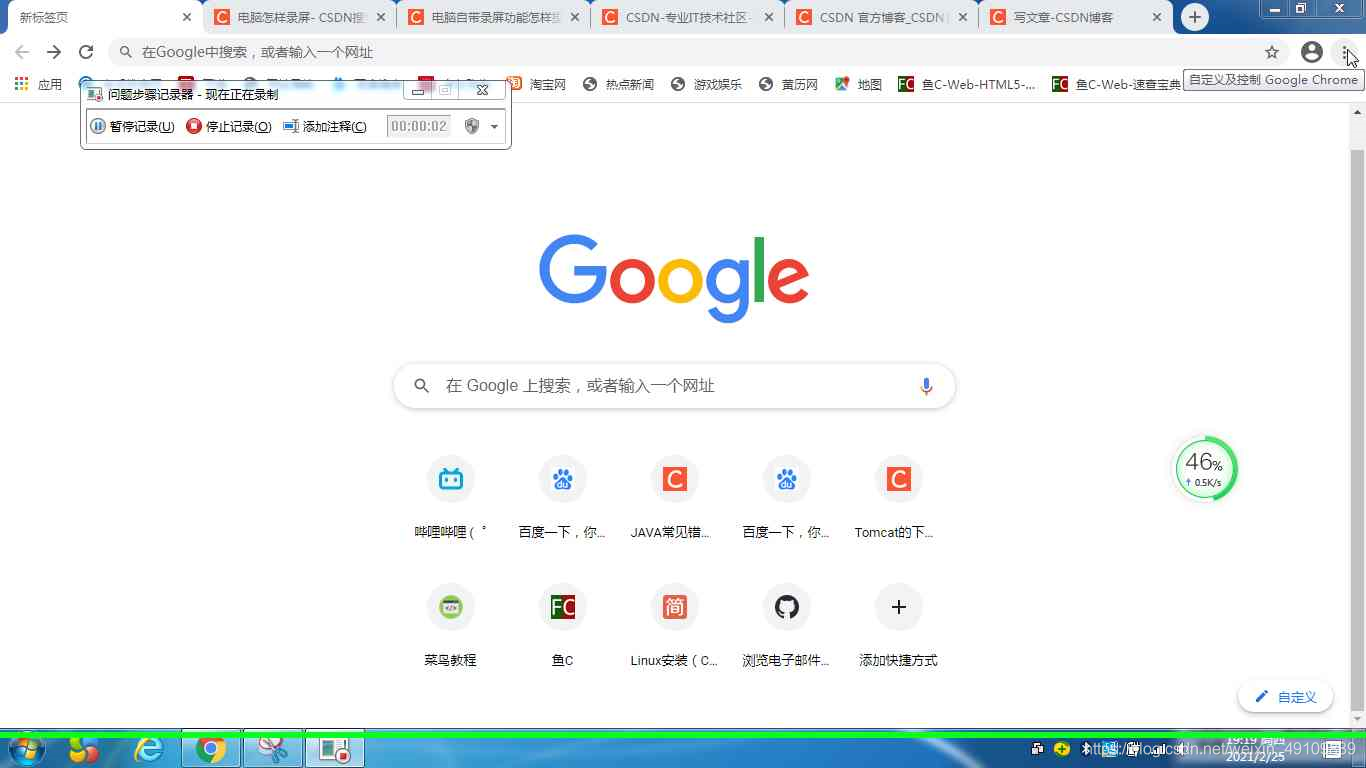Open the 应用 apps bookmark
1366x768 pixels.
click(x=38, y=84)
